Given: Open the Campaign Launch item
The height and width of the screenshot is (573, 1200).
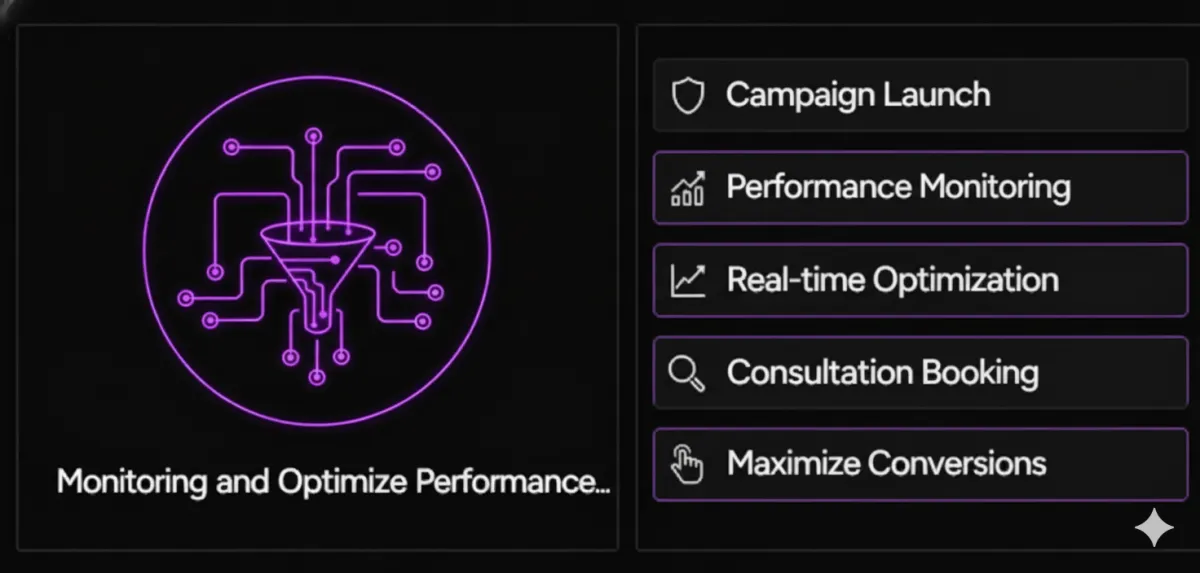Looking at the screenshot, I should coord(920,95).
